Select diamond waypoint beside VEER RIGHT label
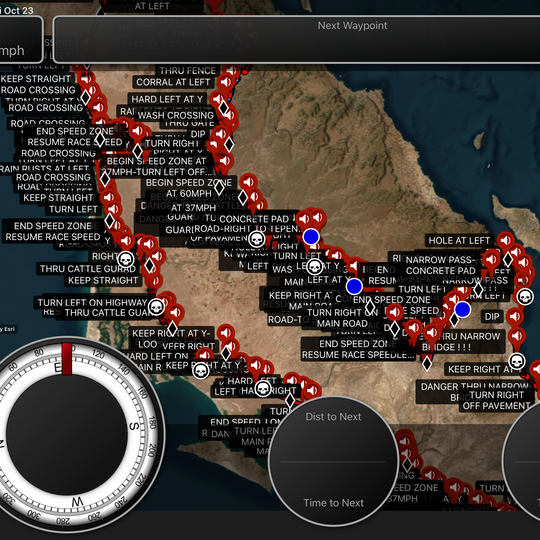This screenshot has width=540, height=540. click(x=226, y=353)
